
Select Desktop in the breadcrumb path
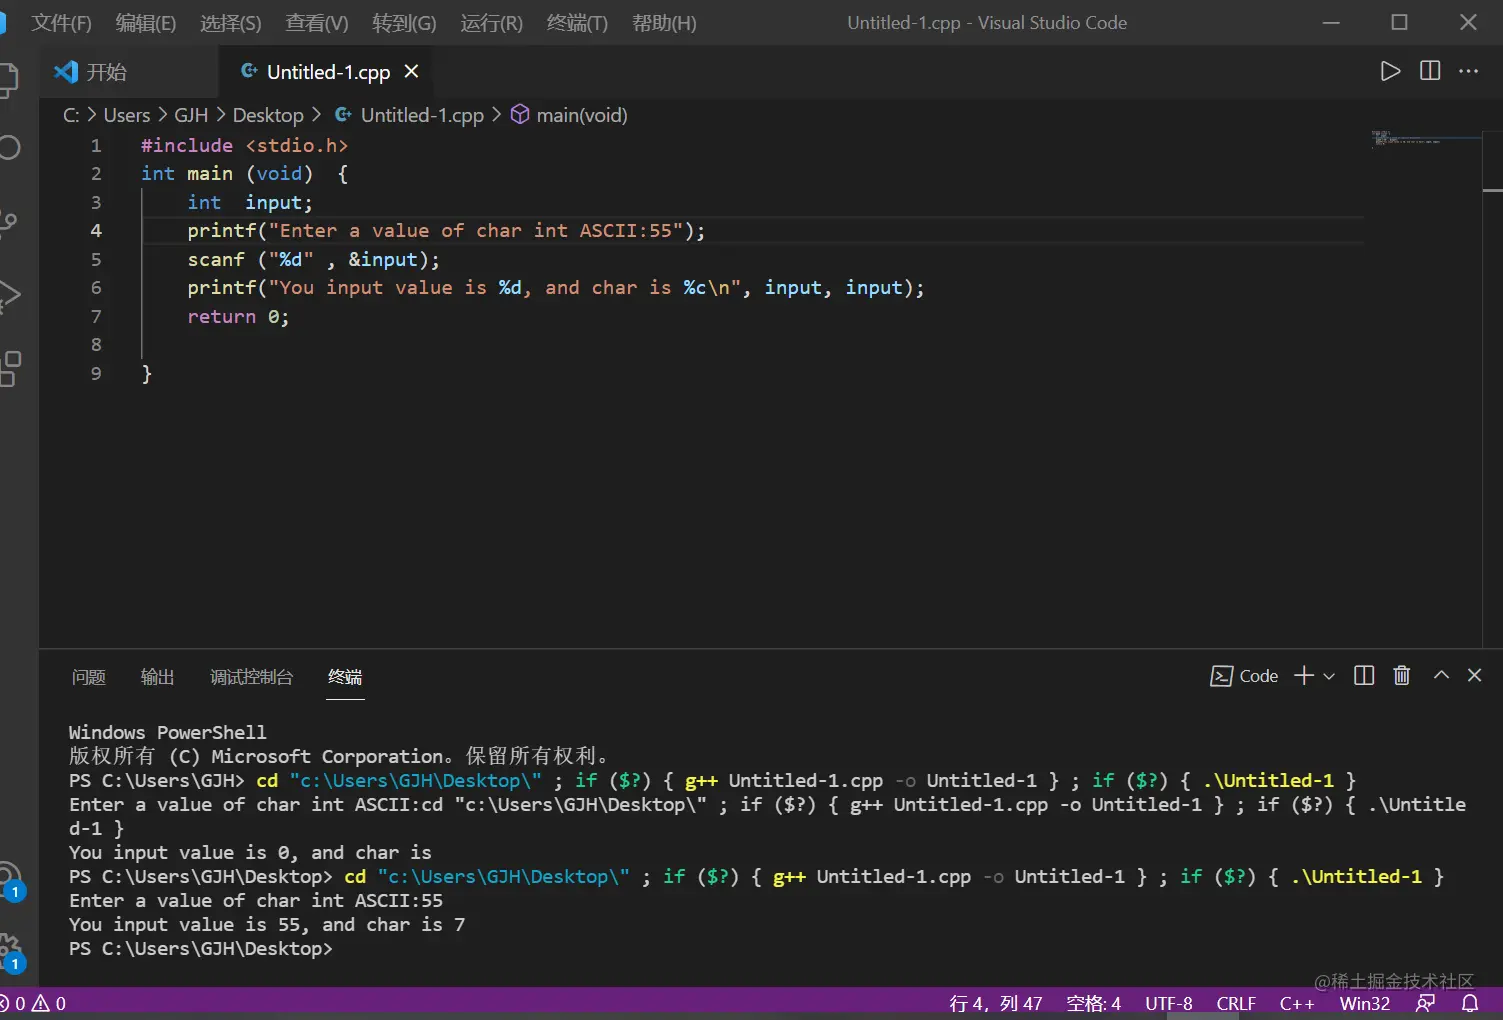[x=267, y=116]
